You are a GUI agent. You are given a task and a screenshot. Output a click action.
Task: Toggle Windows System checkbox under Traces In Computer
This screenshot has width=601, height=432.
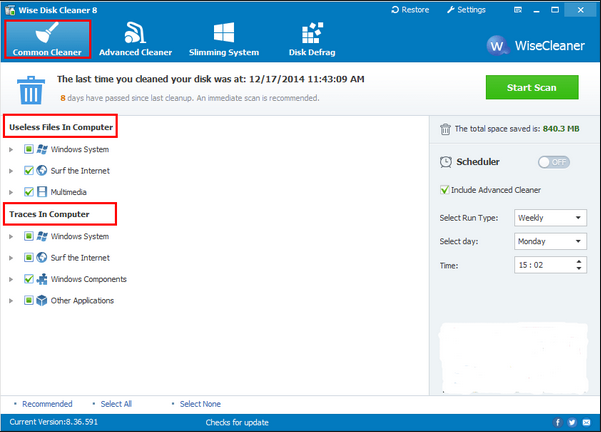tap(29, 236)
